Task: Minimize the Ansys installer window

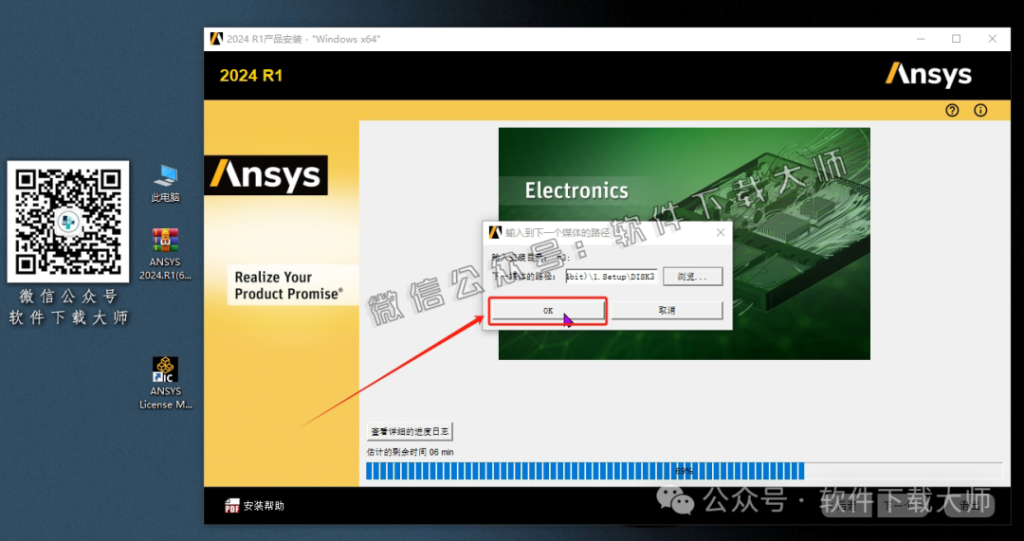Action: (x=921, y=39)
